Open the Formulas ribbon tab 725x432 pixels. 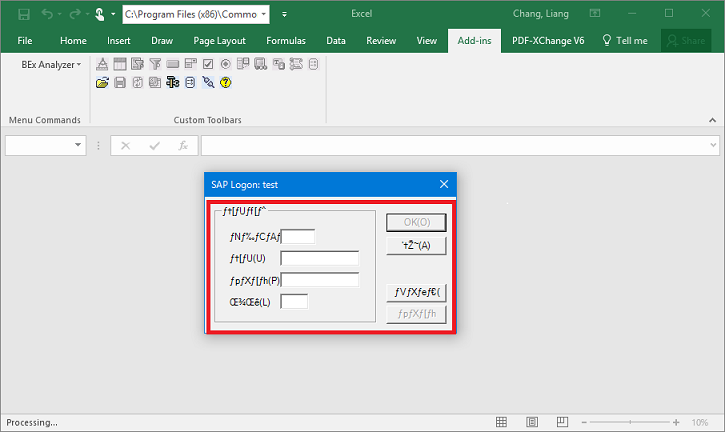point(286,41)
